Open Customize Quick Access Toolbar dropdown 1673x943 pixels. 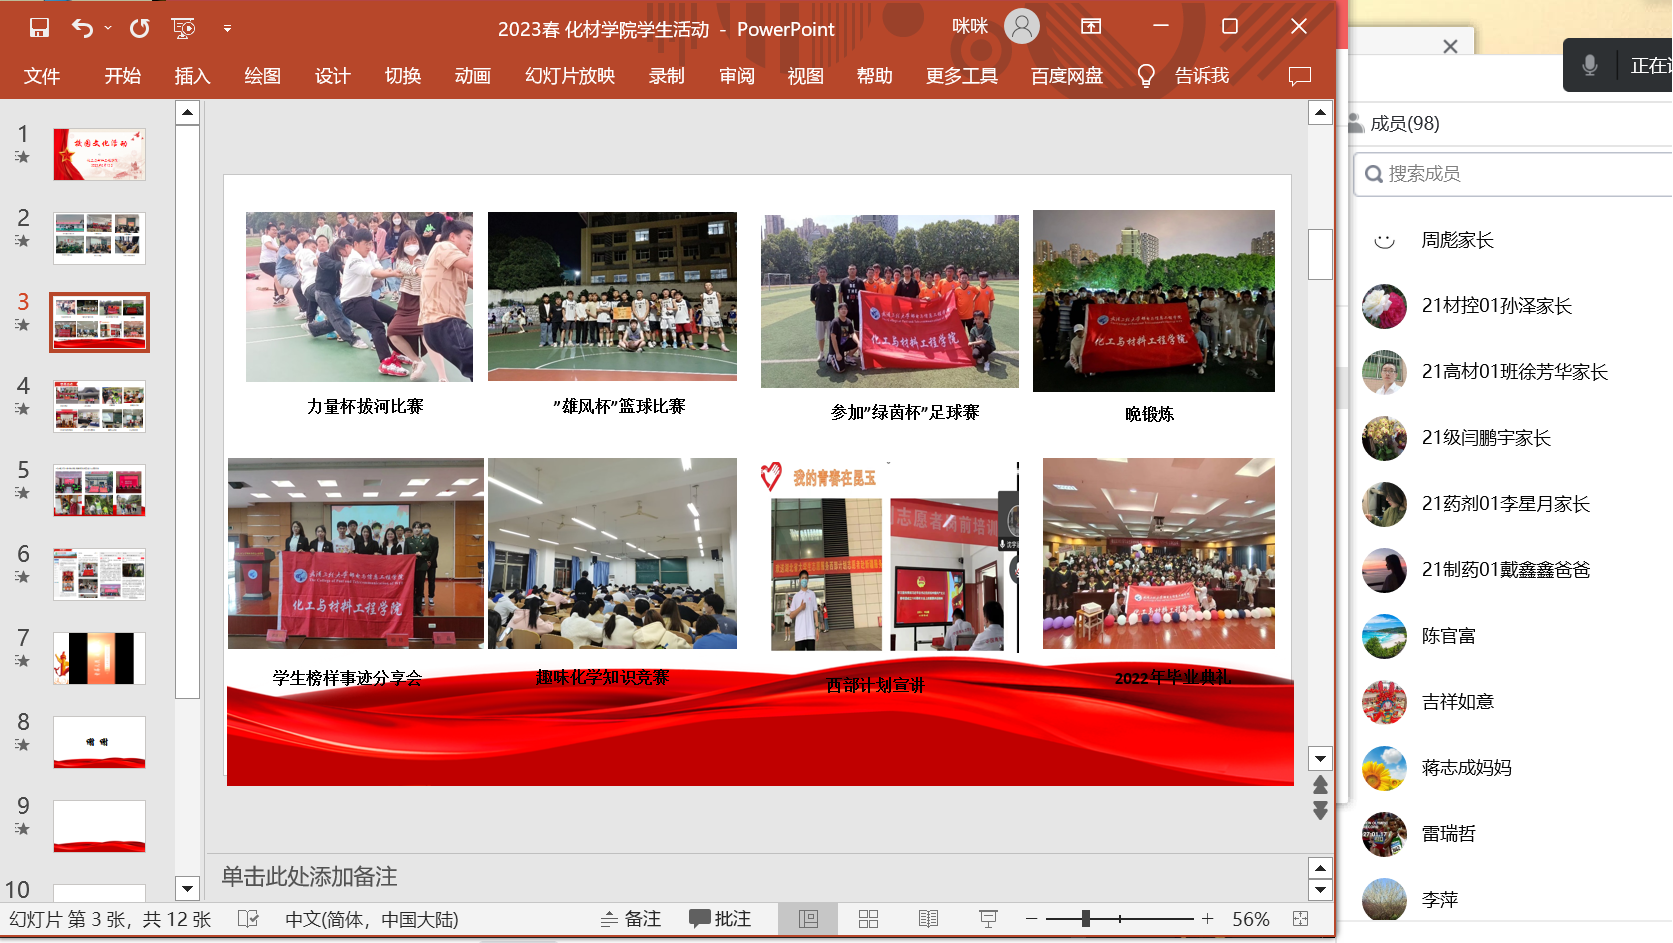227,28
